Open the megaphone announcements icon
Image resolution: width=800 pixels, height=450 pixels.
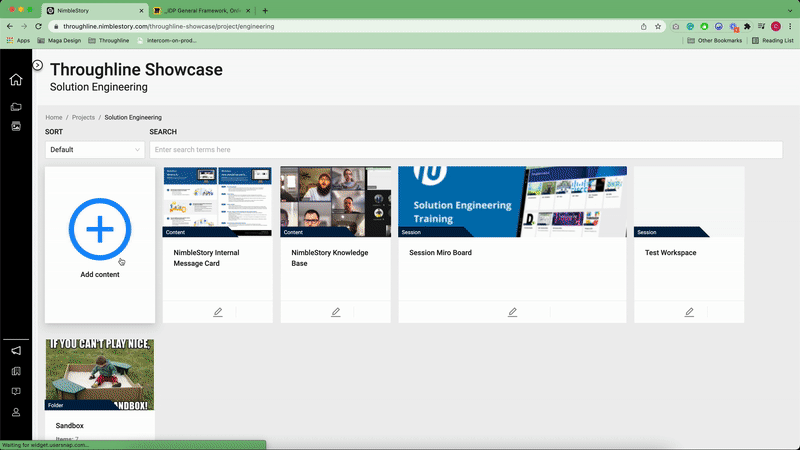[x=16, y=350]
